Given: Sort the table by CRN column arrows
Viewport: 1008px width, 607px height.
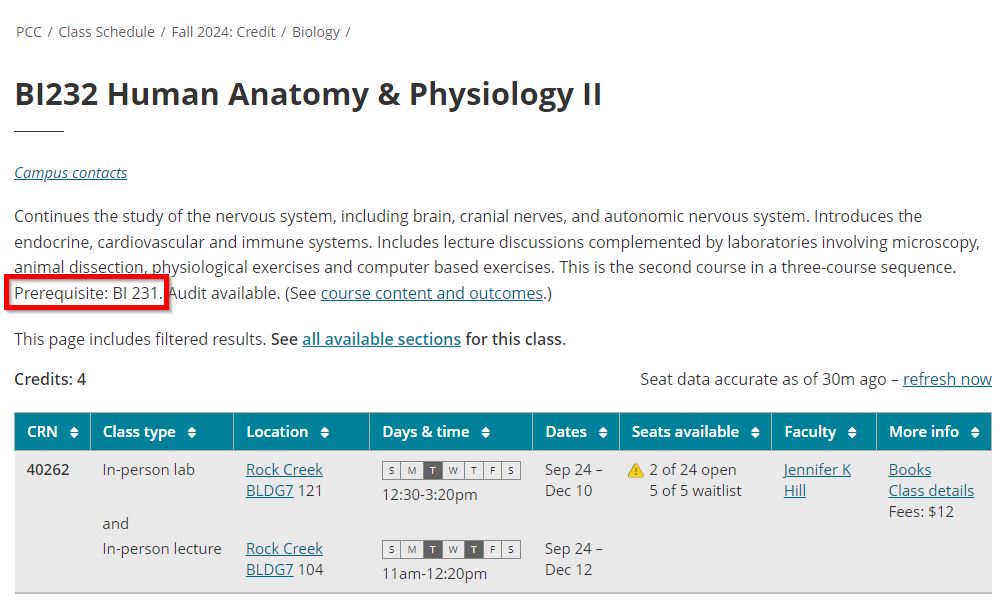Looking at the screenshot, I should 74,432.
